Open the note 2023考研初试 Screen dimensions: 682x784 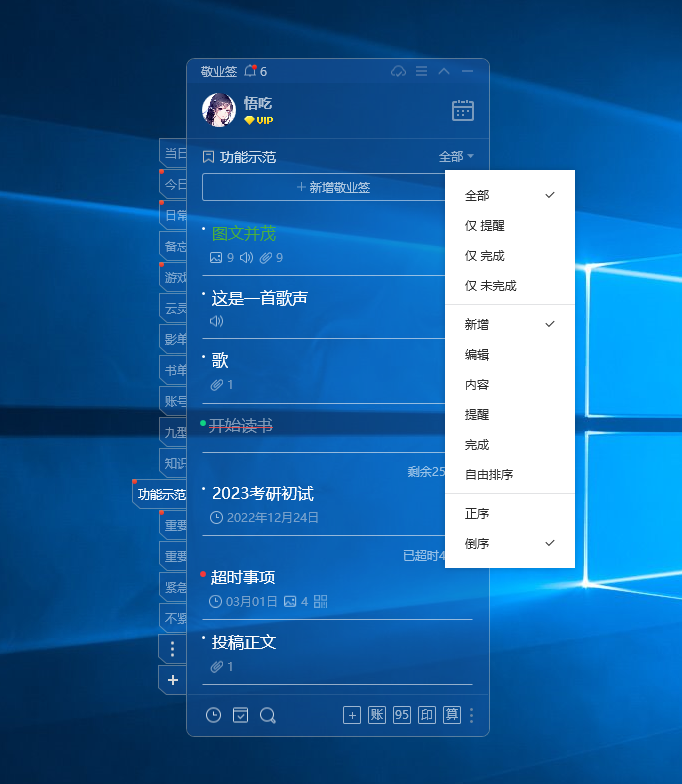263,494
